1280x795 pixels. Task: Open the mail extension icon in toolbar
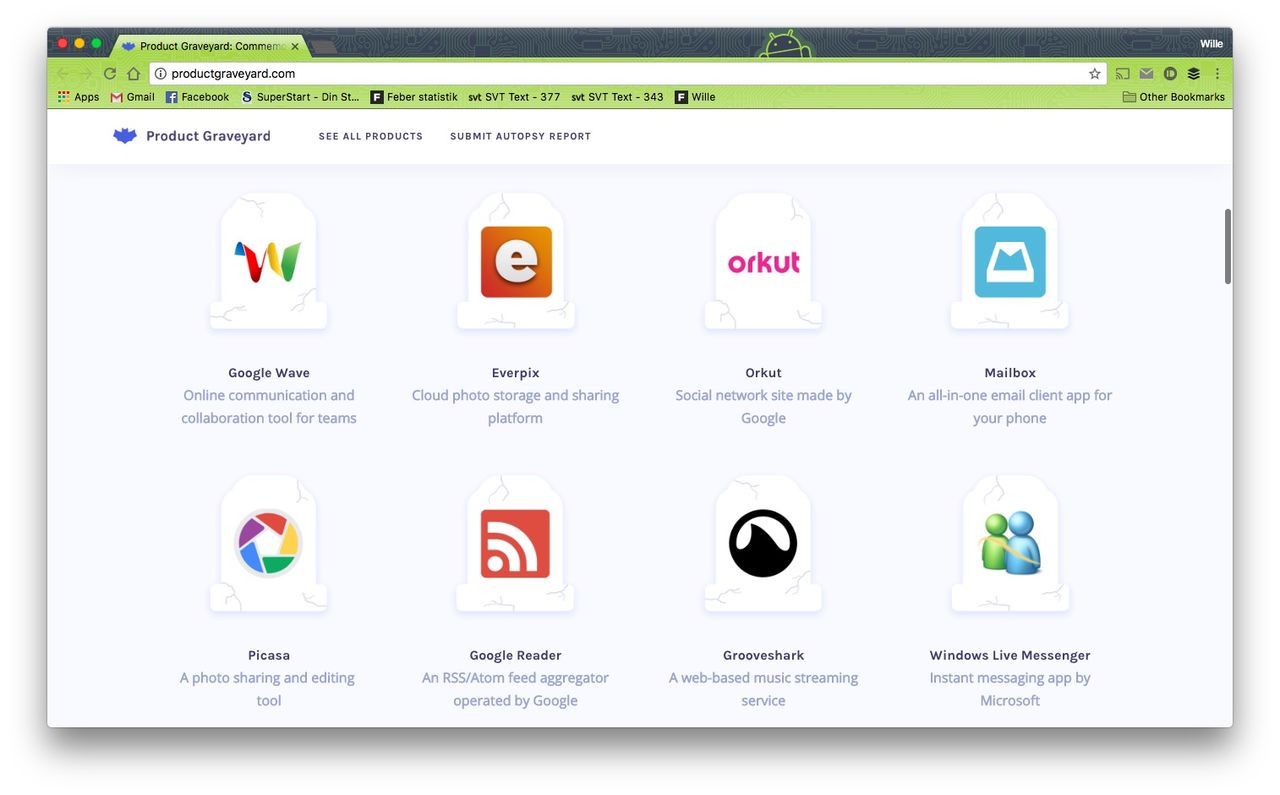(1146, 74)
